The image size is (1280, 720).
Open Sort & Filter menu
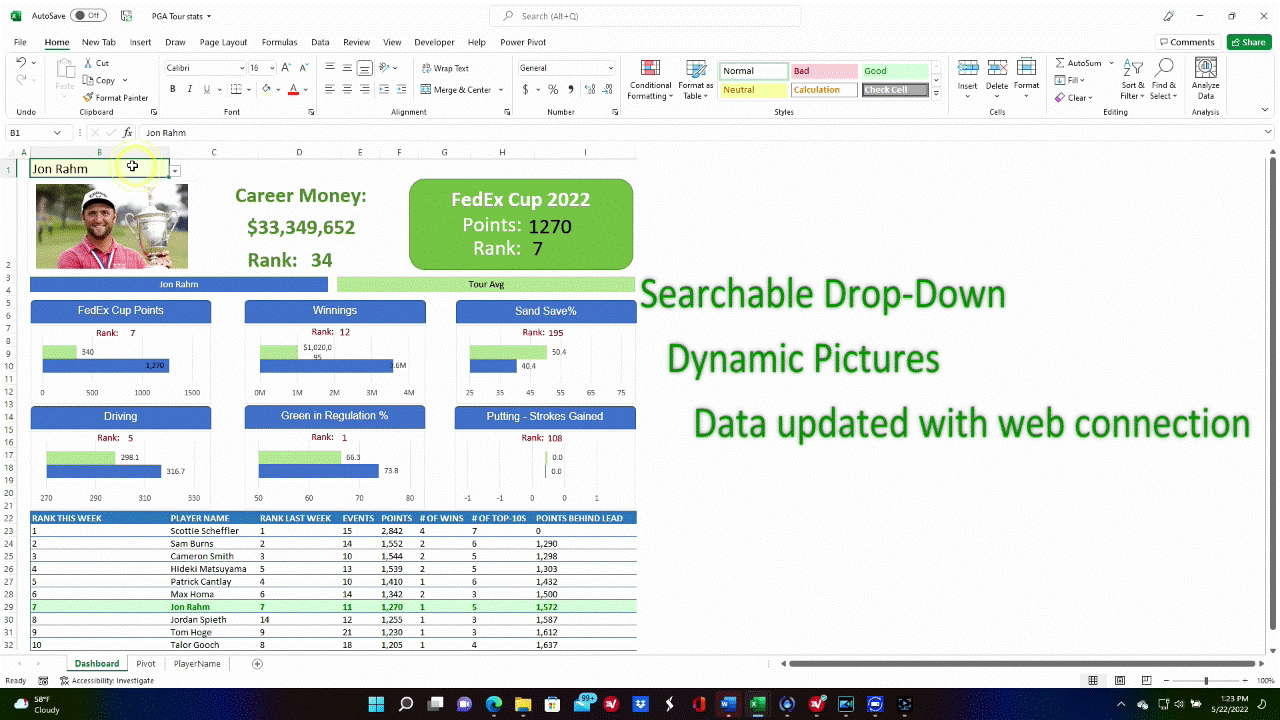coord(1132,80)
